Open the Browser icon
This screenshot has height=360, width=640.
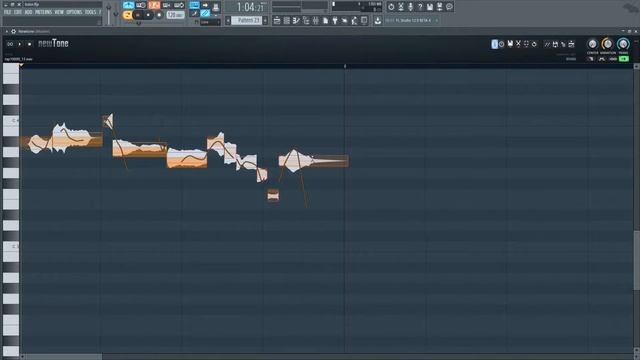point(306,20)
